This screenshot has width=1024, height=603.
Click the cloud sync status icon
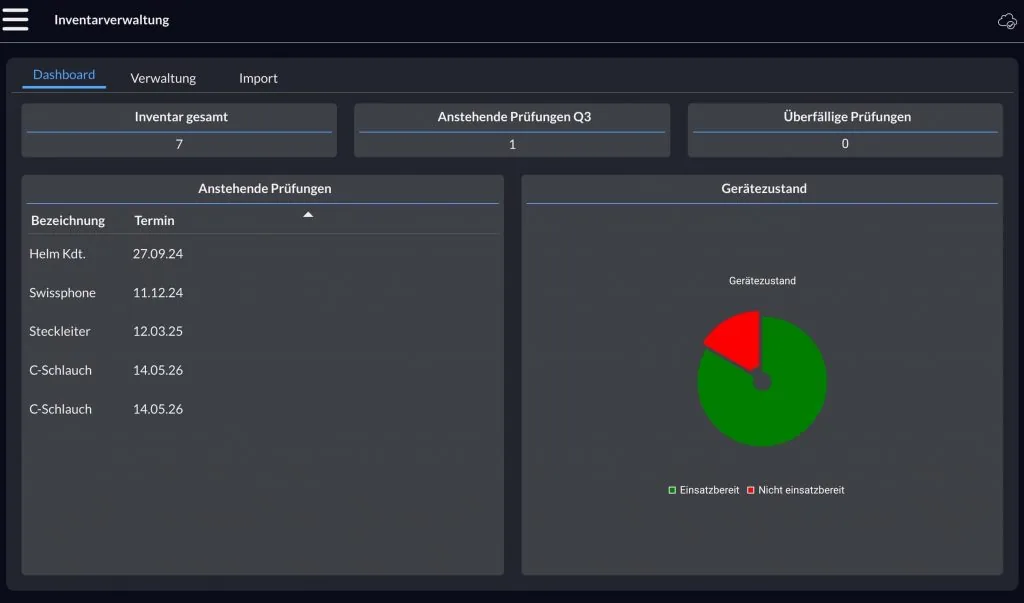click(1007, 21)
